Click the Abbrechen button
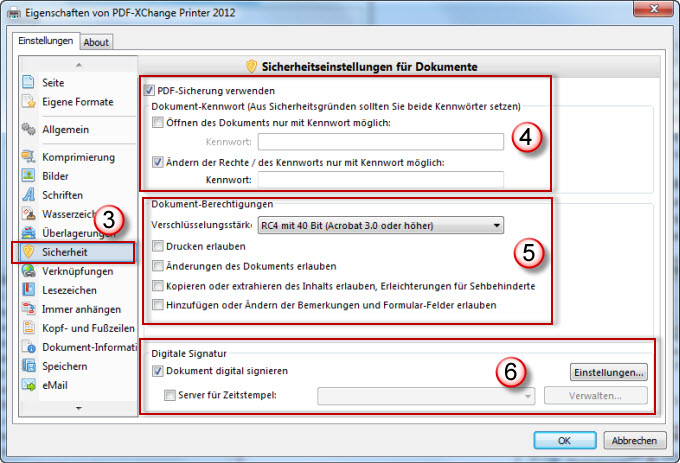 click(x=634, y=440)
